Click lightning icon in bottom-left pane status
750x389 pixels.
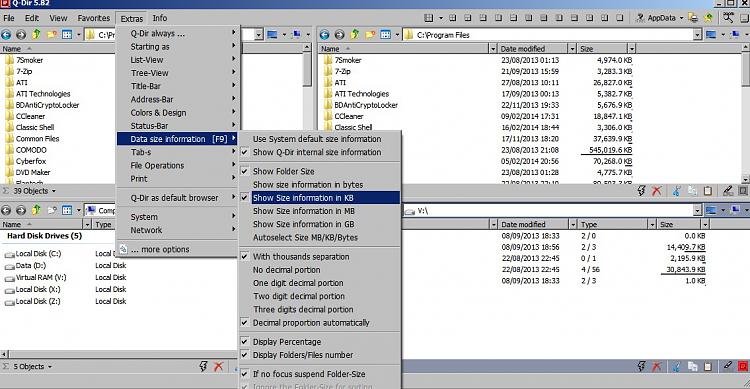click(203, 367)
